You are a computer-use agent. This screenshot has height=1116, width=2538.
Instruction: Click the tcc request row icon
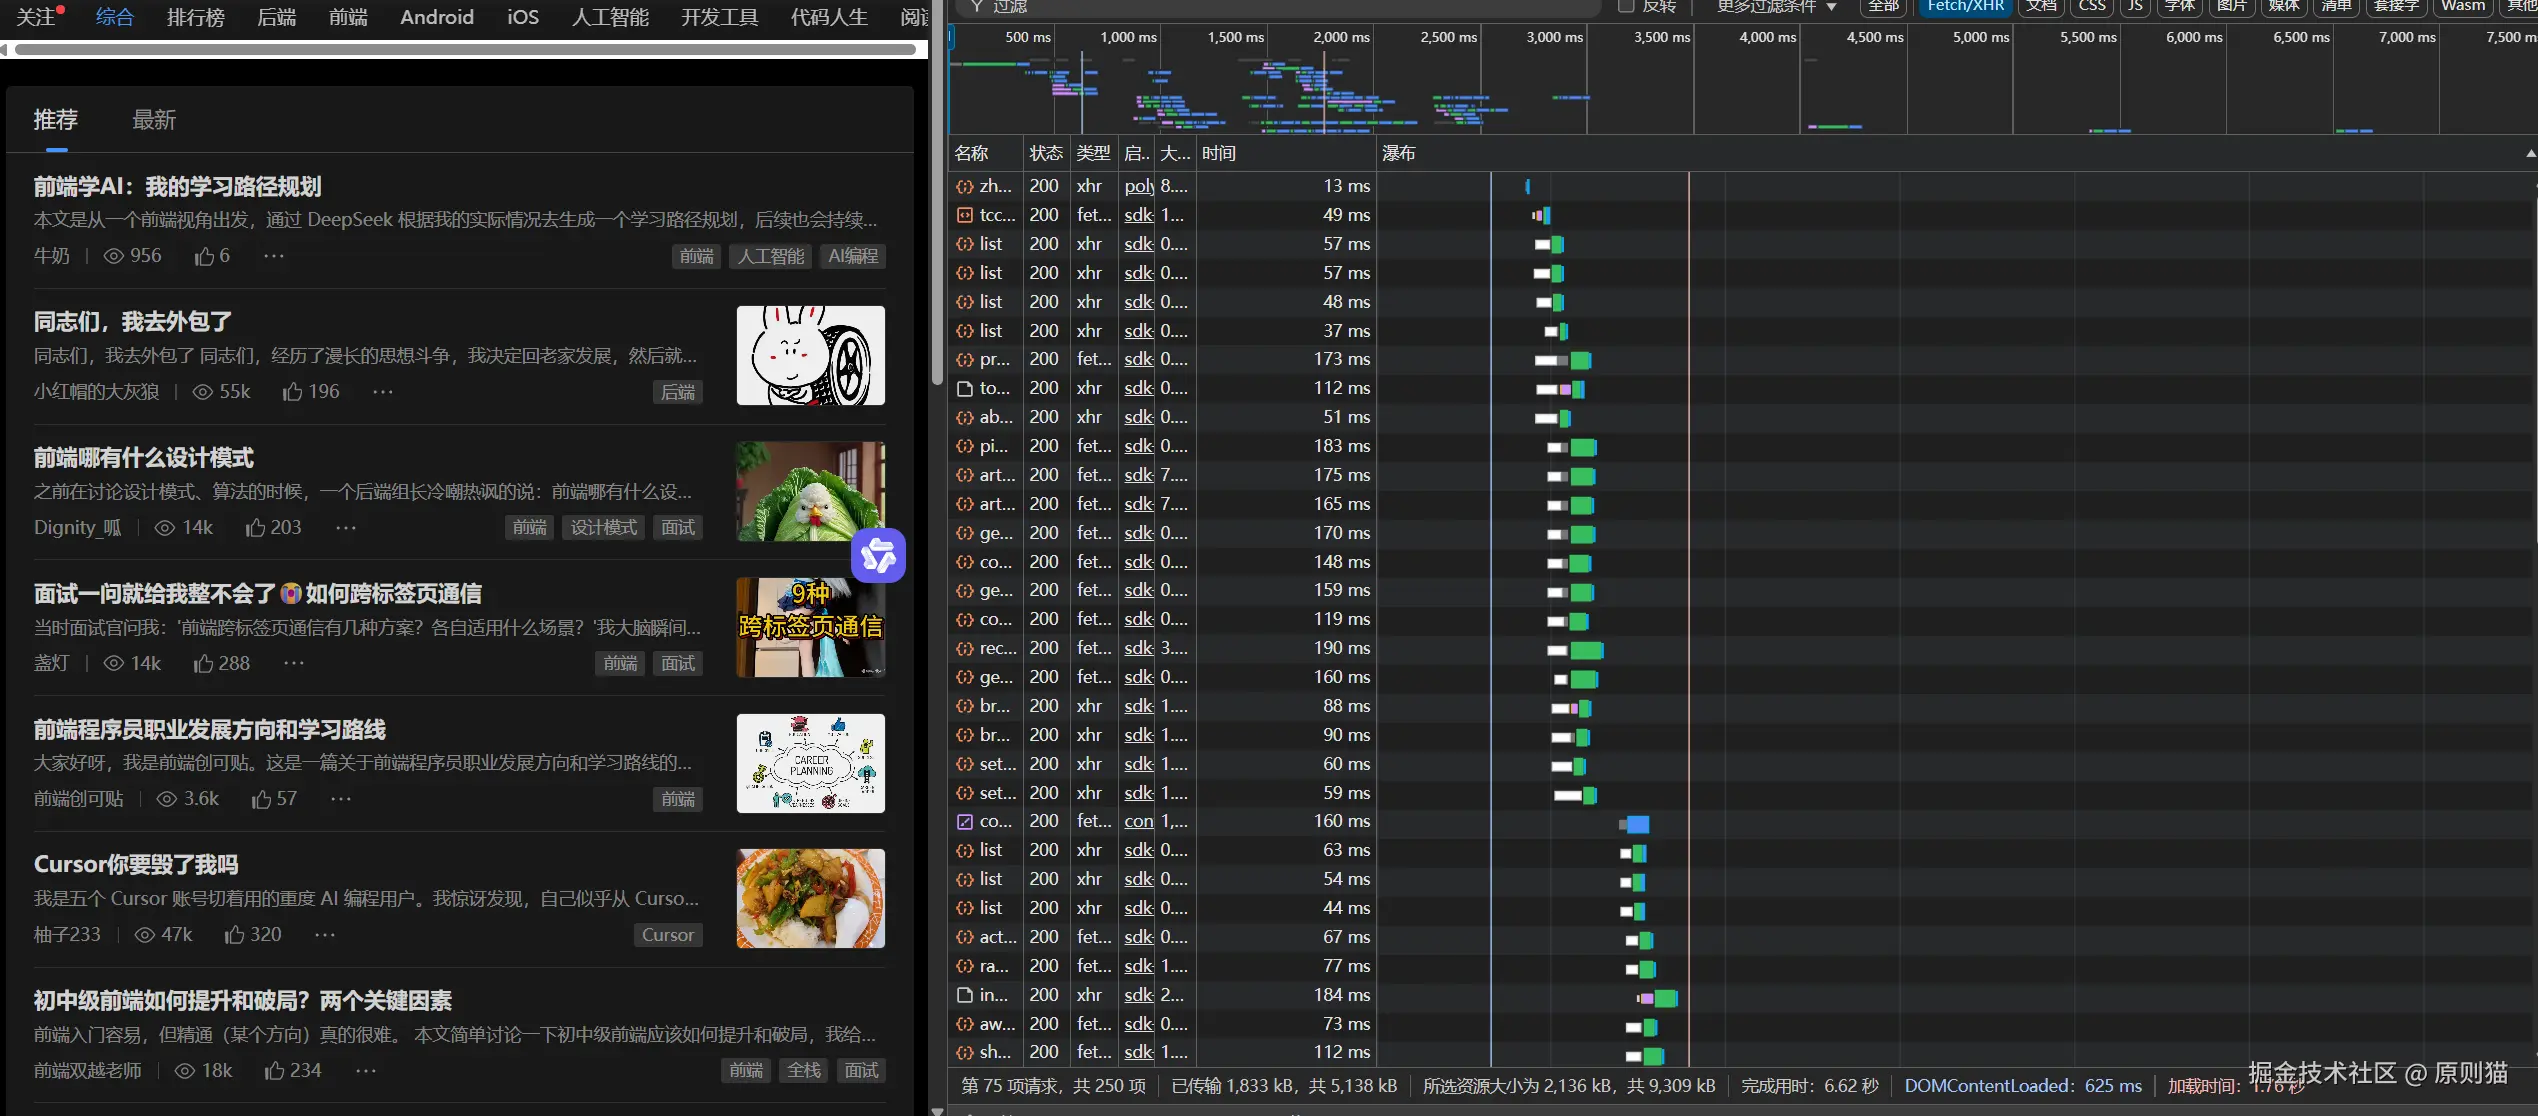(965, 215)
